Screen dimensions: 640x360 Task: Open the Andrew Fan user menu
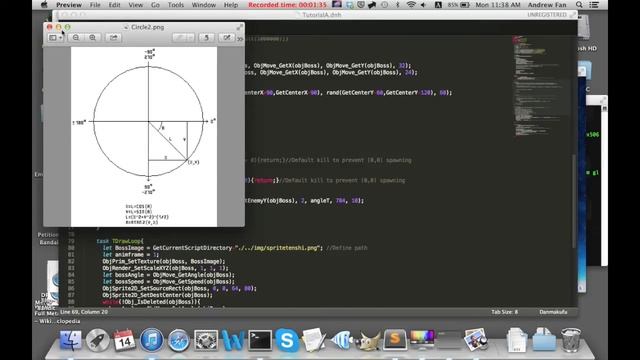click(x=547, y=5)
